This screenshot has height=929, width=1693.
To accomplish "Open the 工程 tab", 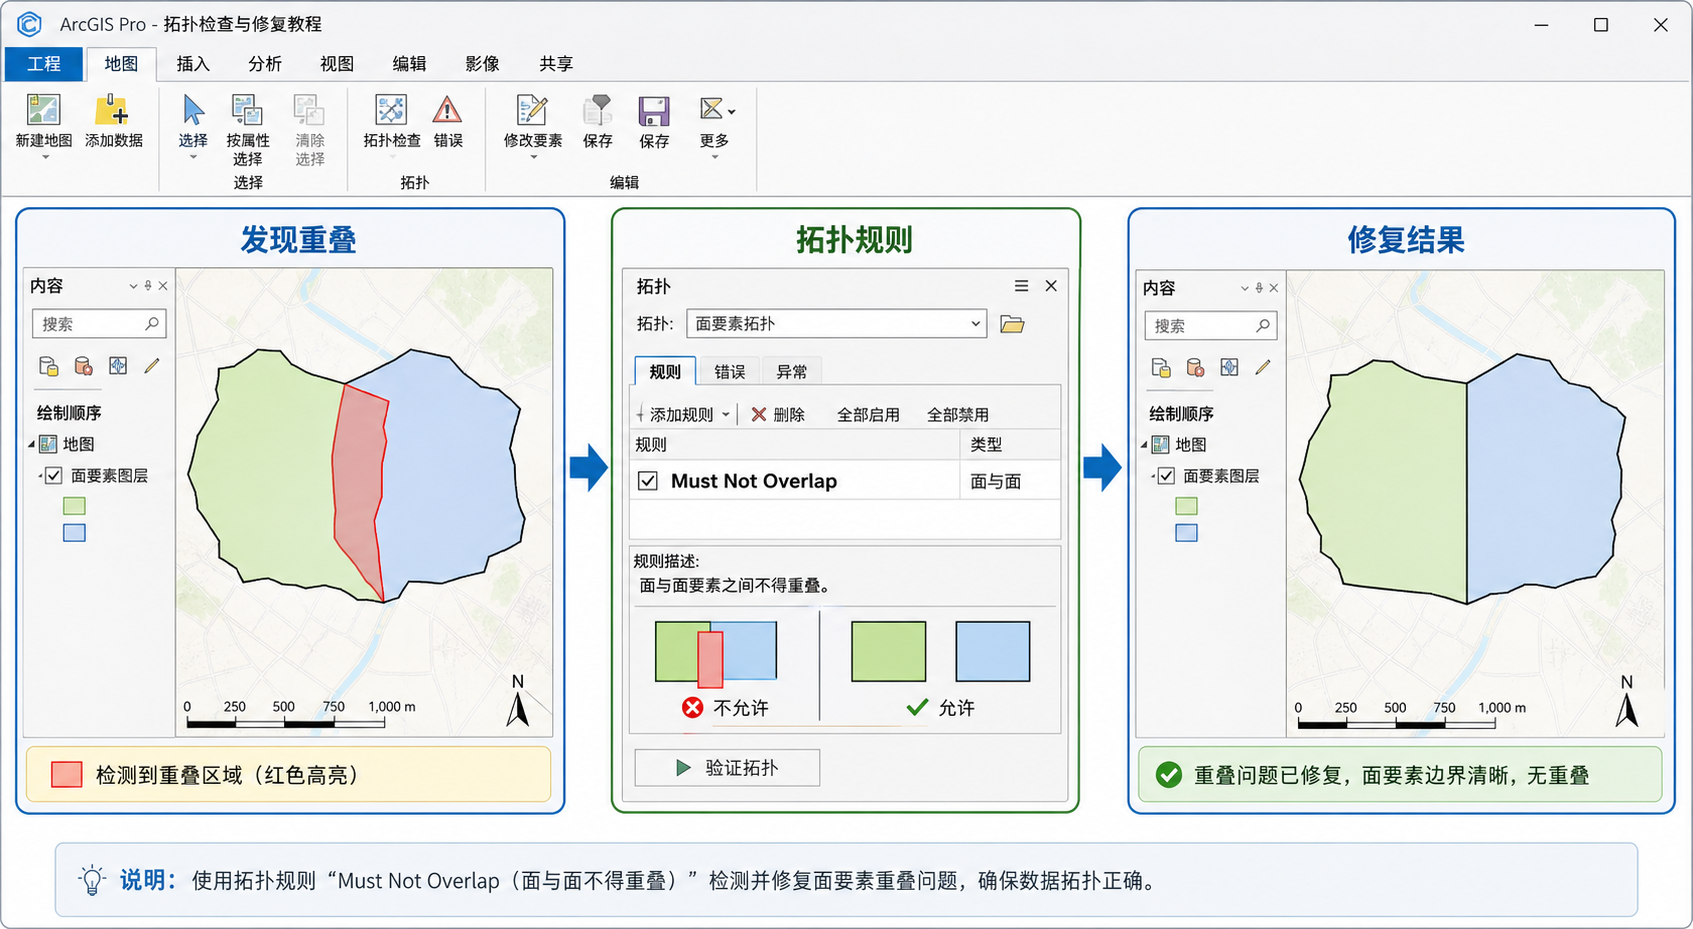I will 44,64.
